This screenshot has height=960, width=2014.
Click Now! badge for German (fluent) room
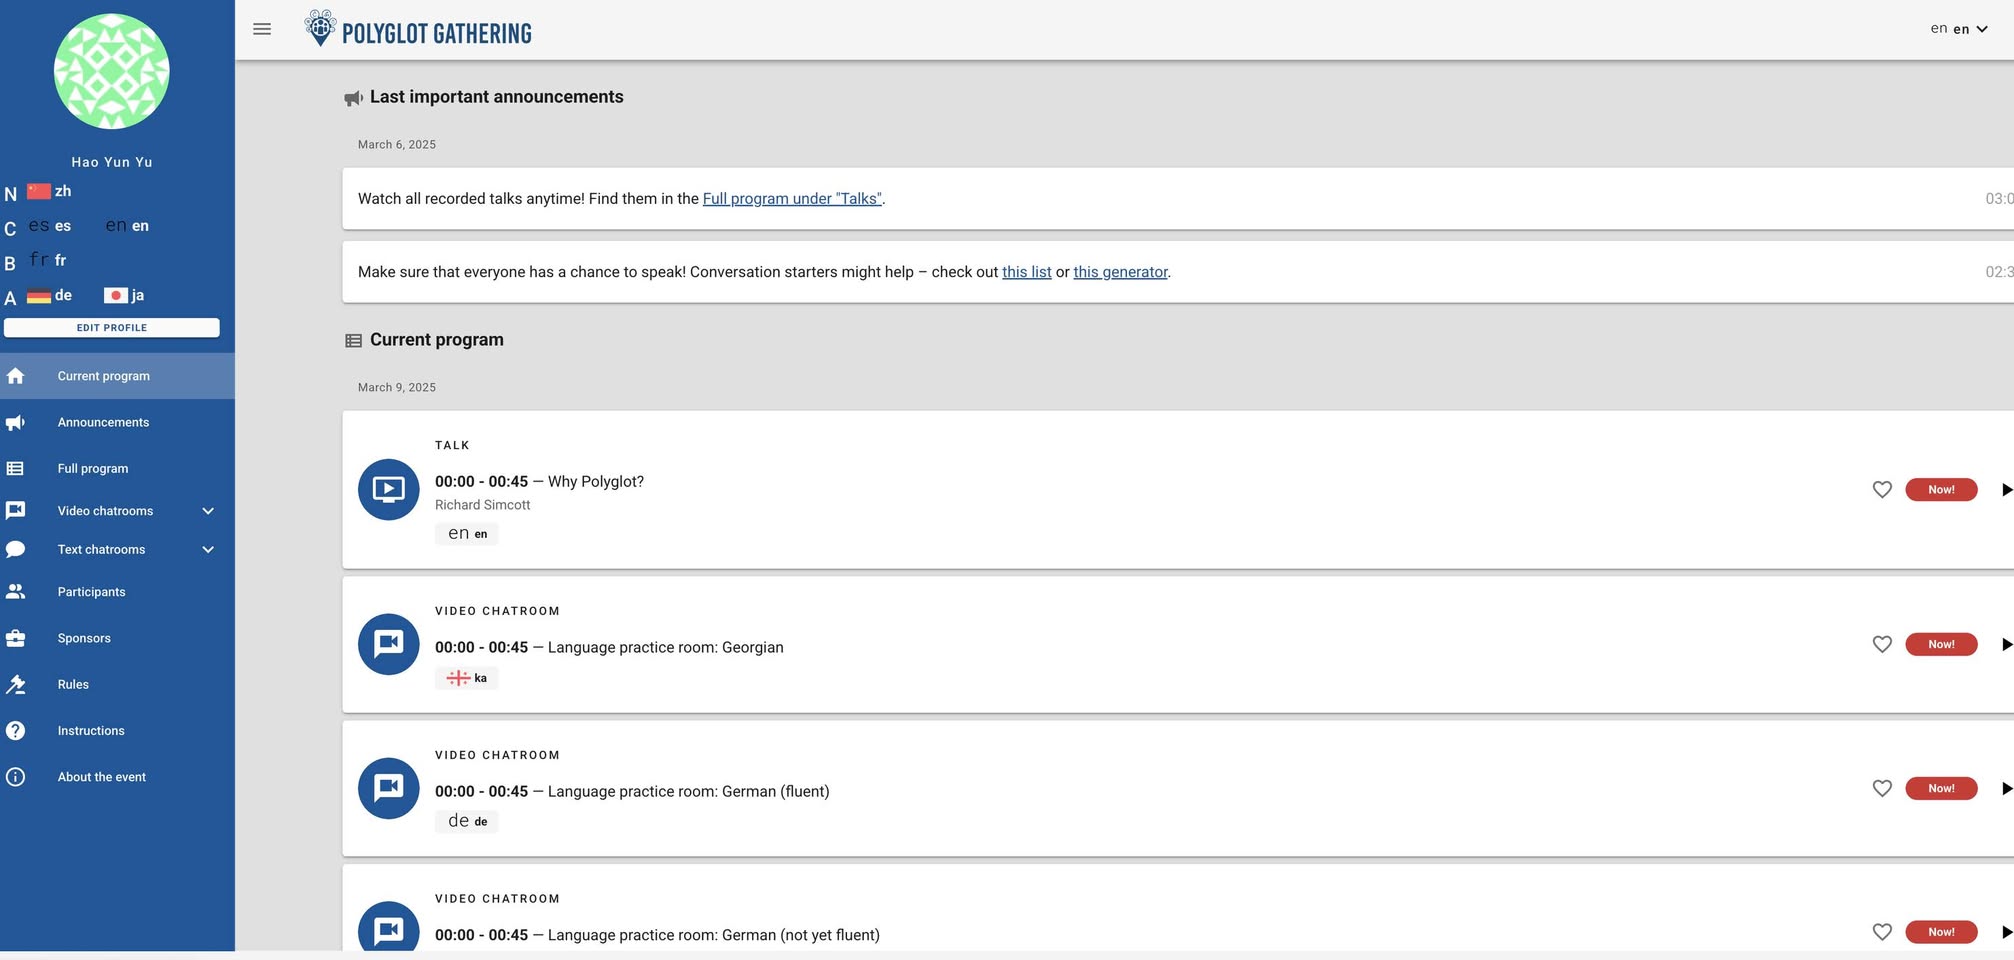1941,789
